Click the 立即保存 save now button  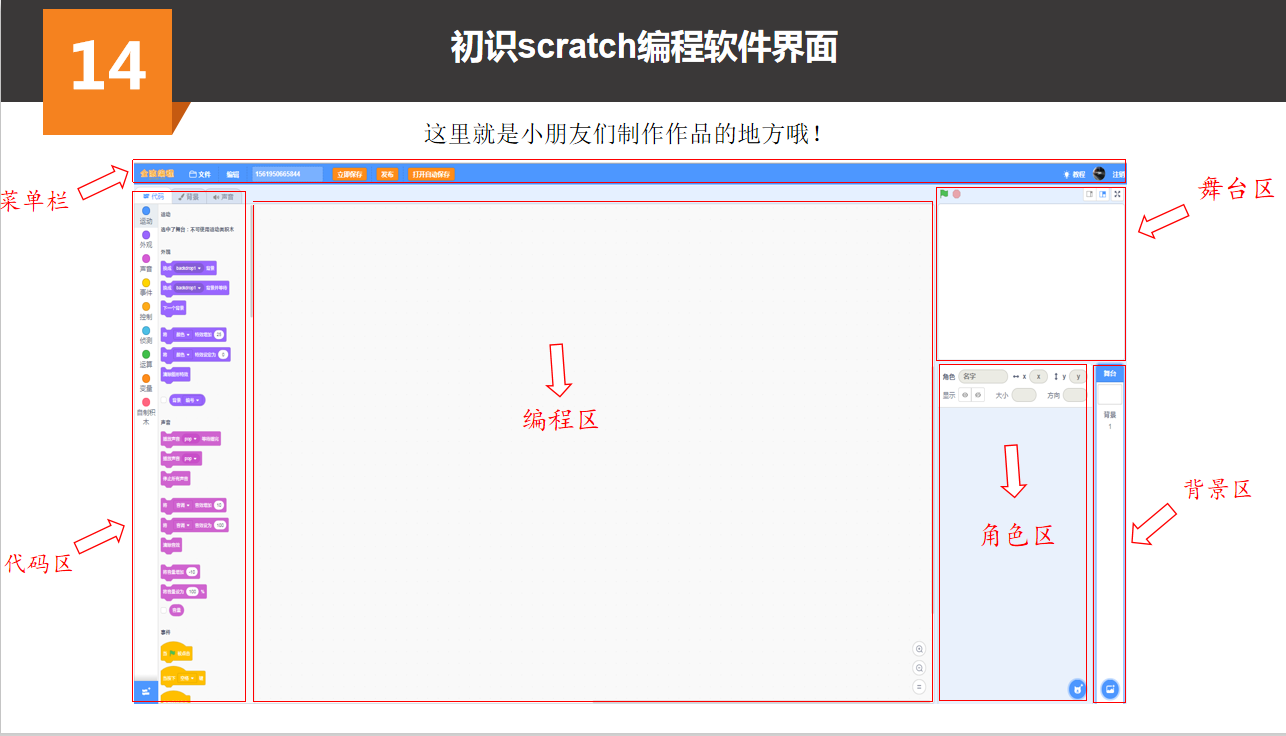[x=350, y=174]
